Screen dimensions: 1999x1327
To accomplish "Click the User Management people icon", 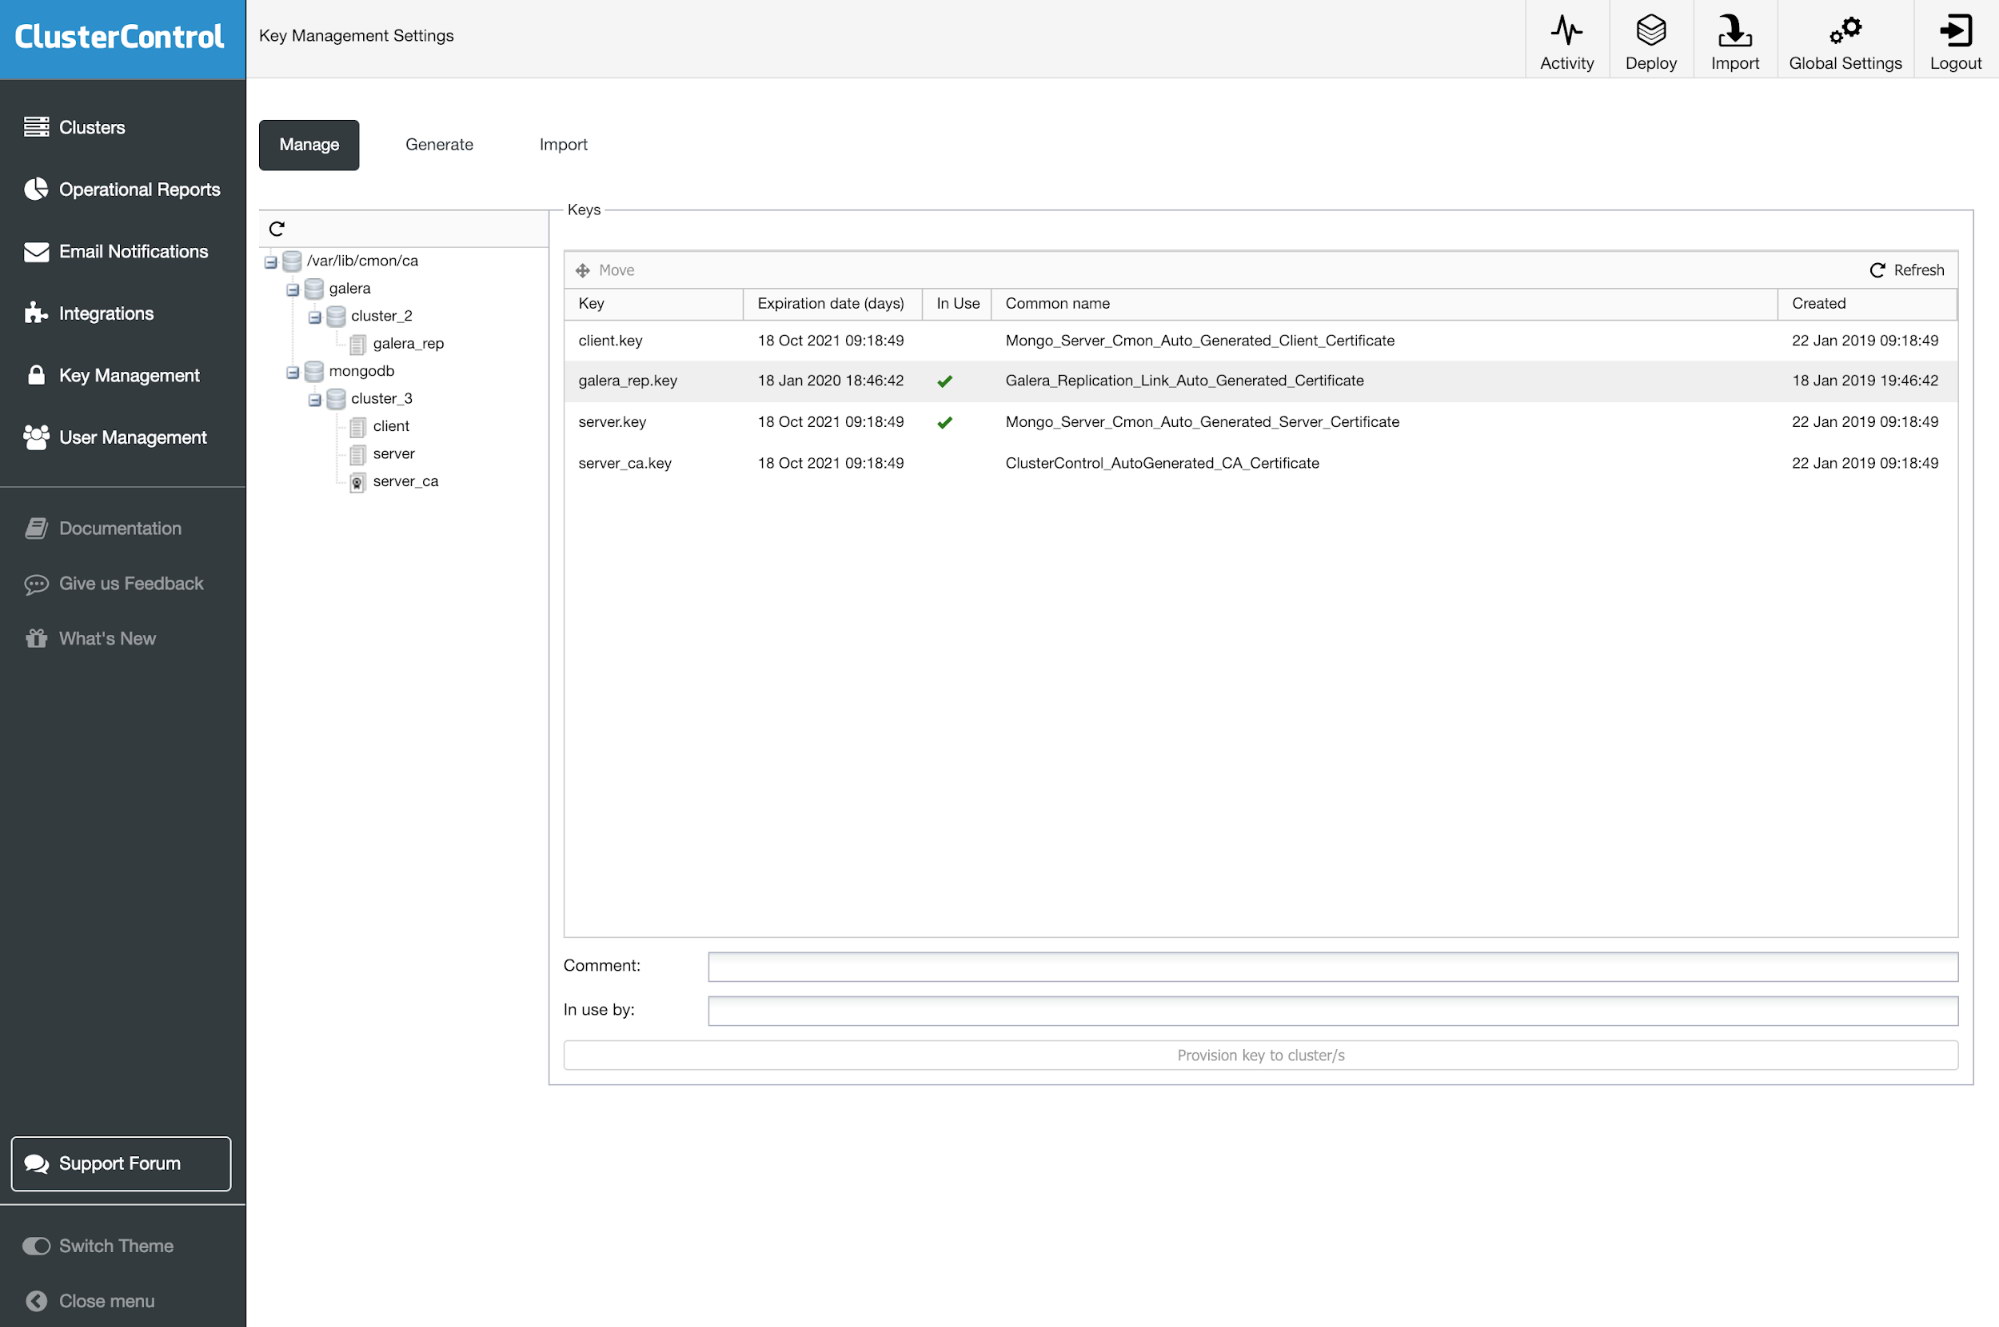I will pyautogui.click(x=36, y=437).
